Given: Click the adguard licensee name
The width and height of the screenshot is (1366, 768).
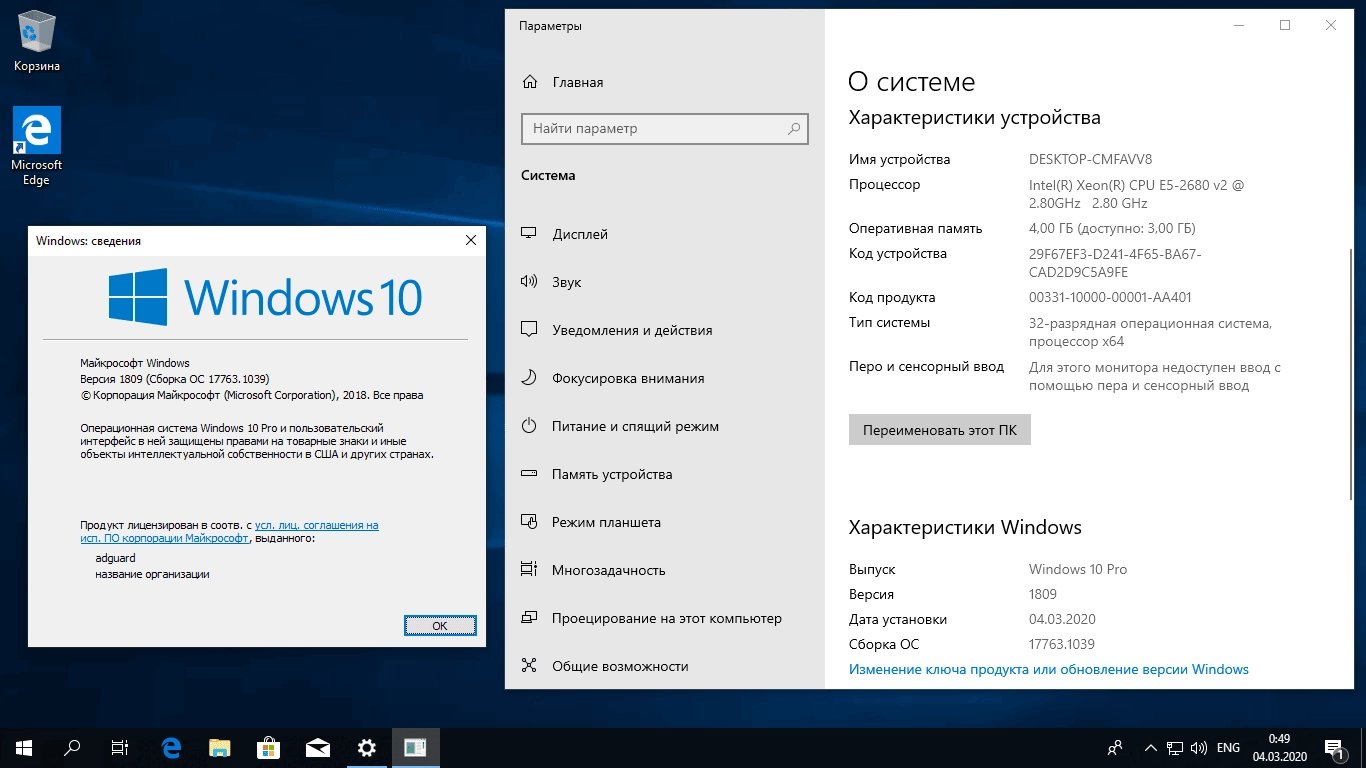Looking at the screenshot, I should (x=116, y=558).
